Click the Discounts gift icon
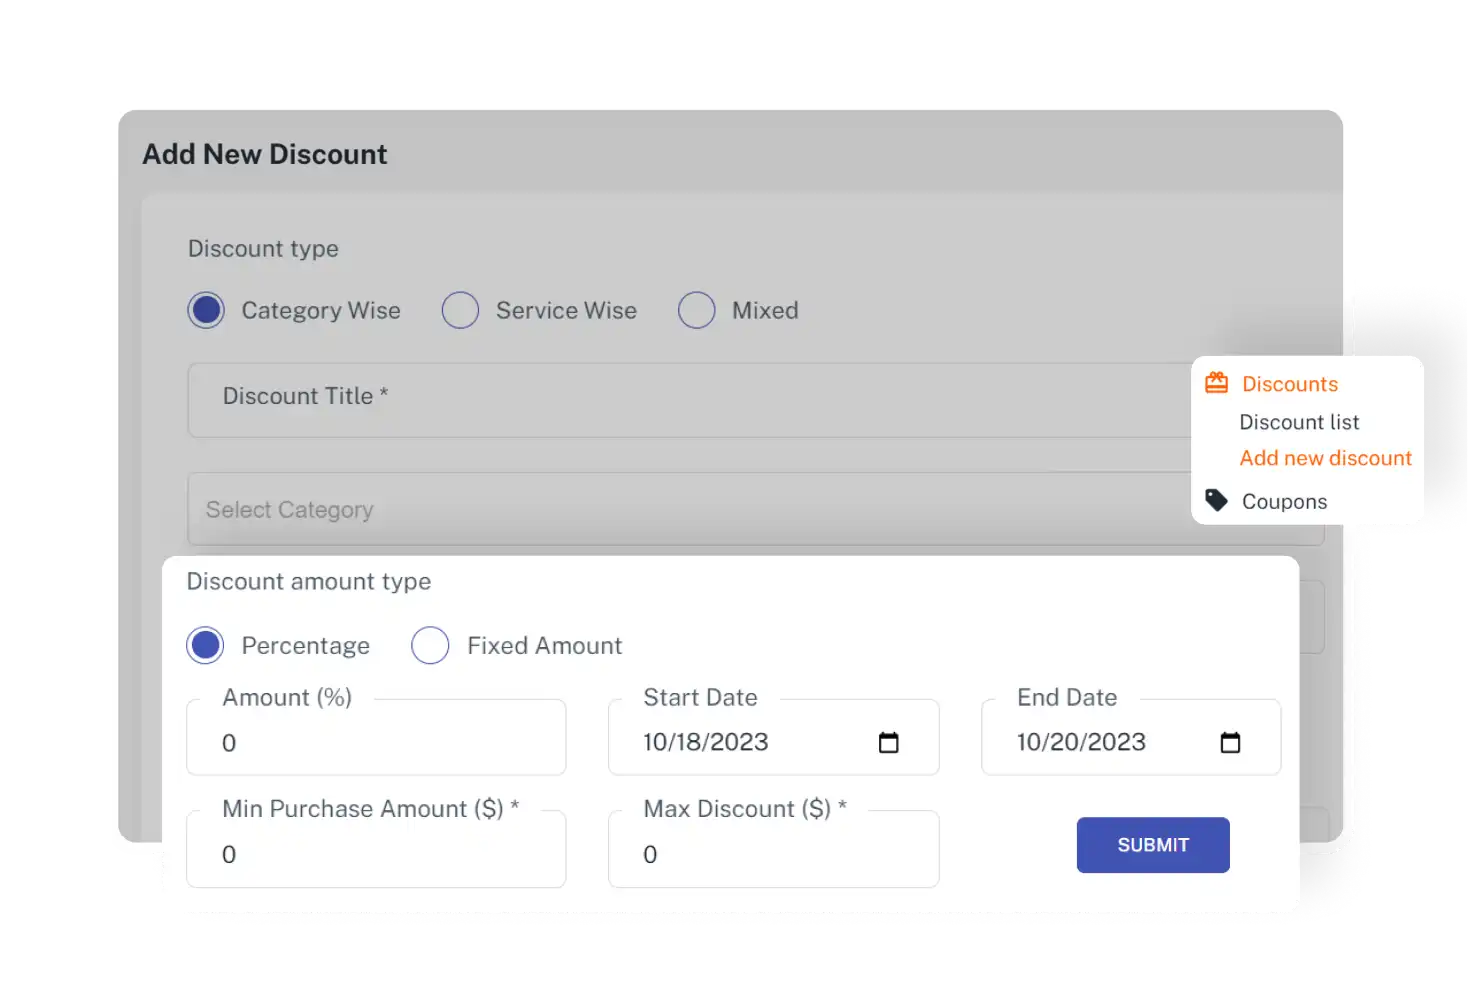This screenshot has height=993, width=1468. pos(1216,383)
